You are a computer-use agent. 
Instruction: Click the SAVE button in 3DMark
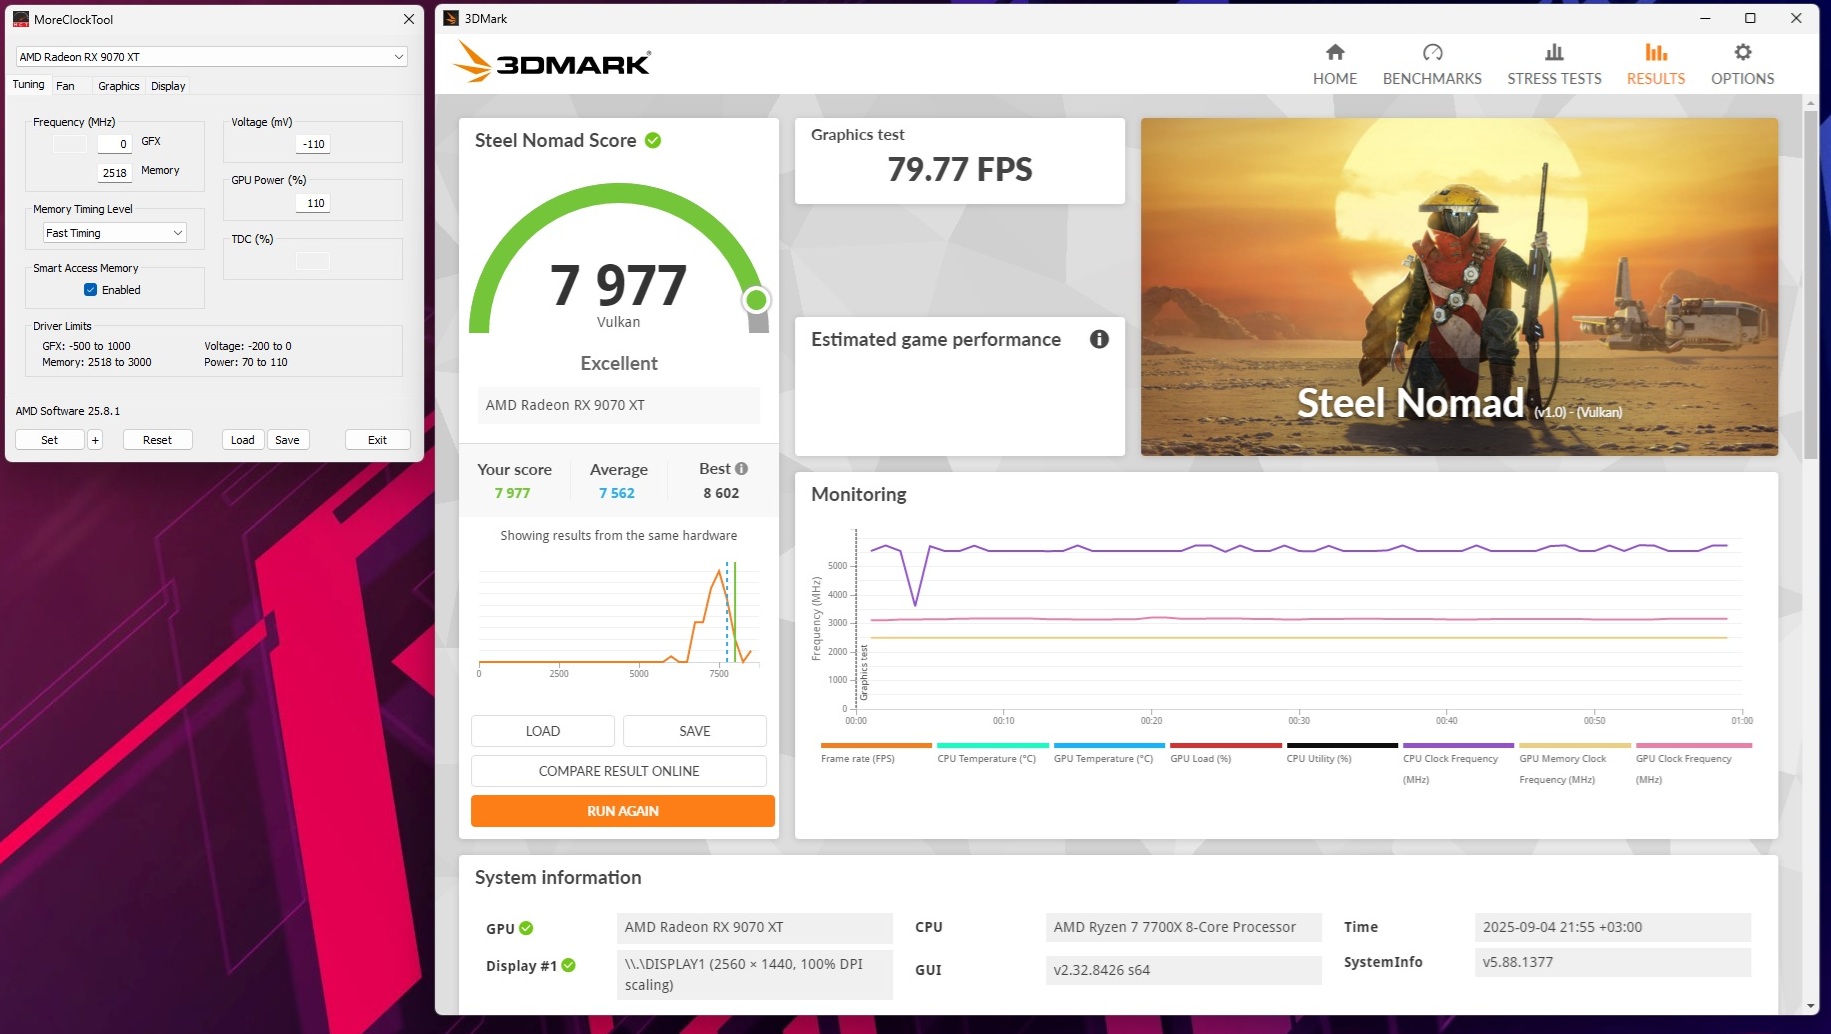pos(695,731)
